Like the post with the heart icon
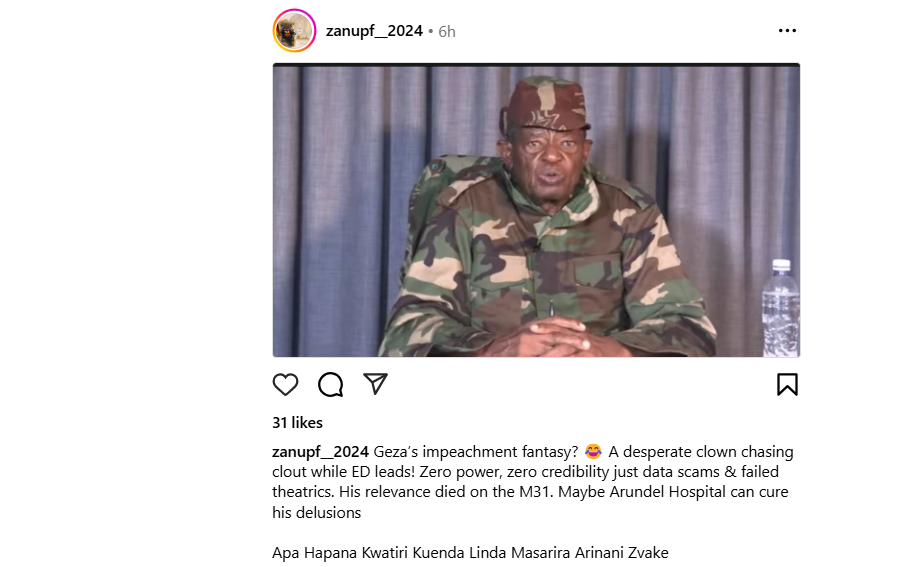Image resolution: width=924 pixels, height=567 pixels. [285, 385]
